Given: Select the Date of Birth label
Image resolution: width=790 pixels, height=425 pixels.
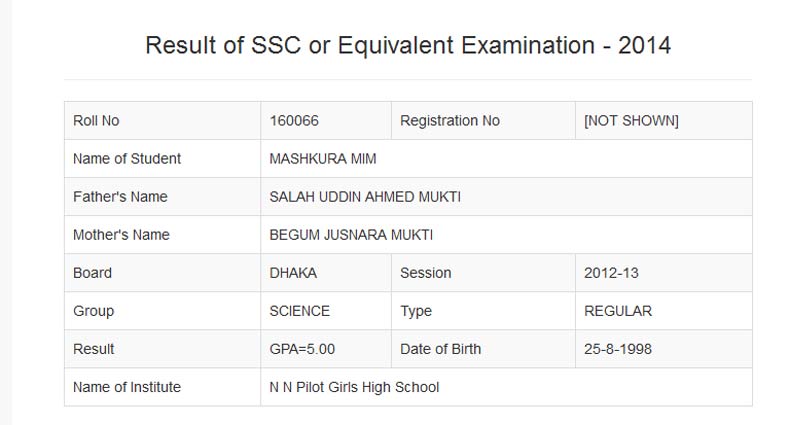Looking at the screenshot, I should click(x=440, y=349).
